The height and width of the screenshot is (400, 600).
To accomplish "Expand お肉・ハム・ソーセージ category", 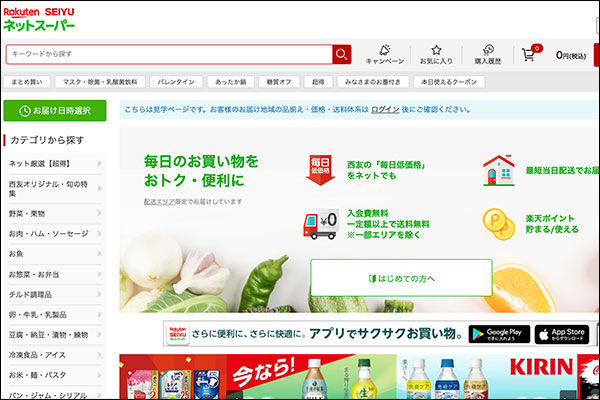I will pos(55,233).
